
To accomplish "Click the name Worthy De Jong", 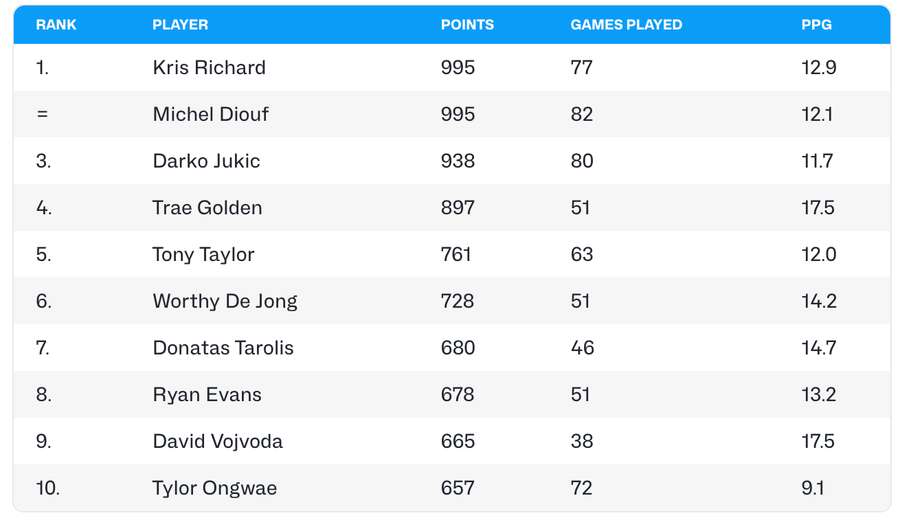I will 225,301.
